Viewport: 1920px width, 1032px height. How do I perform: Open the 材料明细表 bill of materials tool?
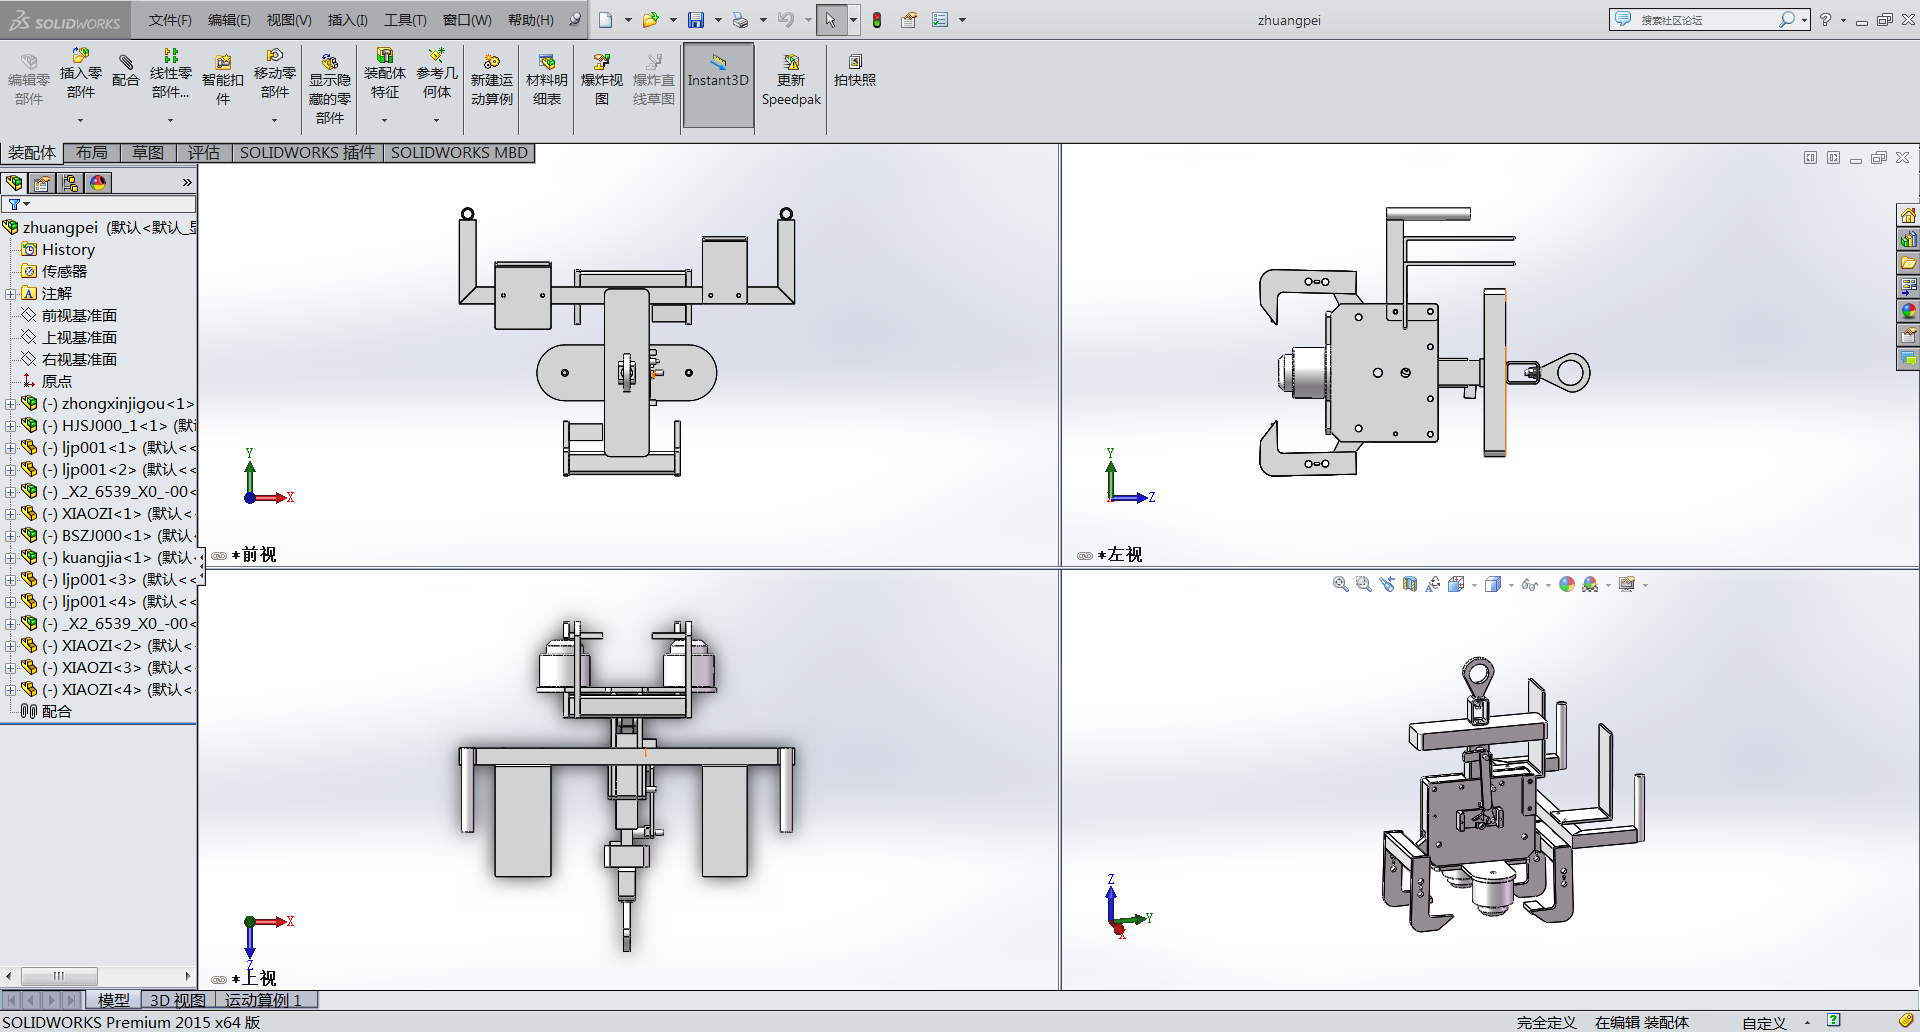(547, 80)
